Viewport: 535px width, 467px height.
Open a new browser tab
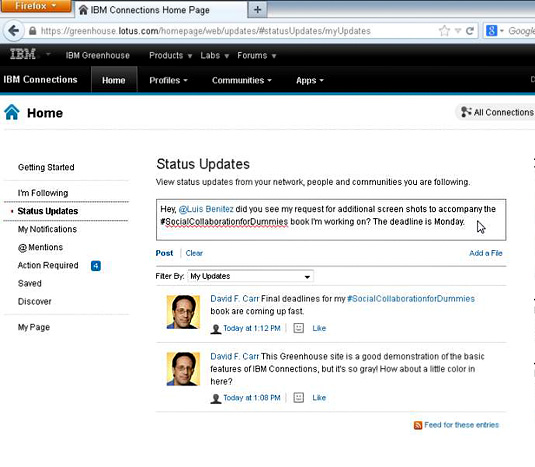[x=258, y=10]
